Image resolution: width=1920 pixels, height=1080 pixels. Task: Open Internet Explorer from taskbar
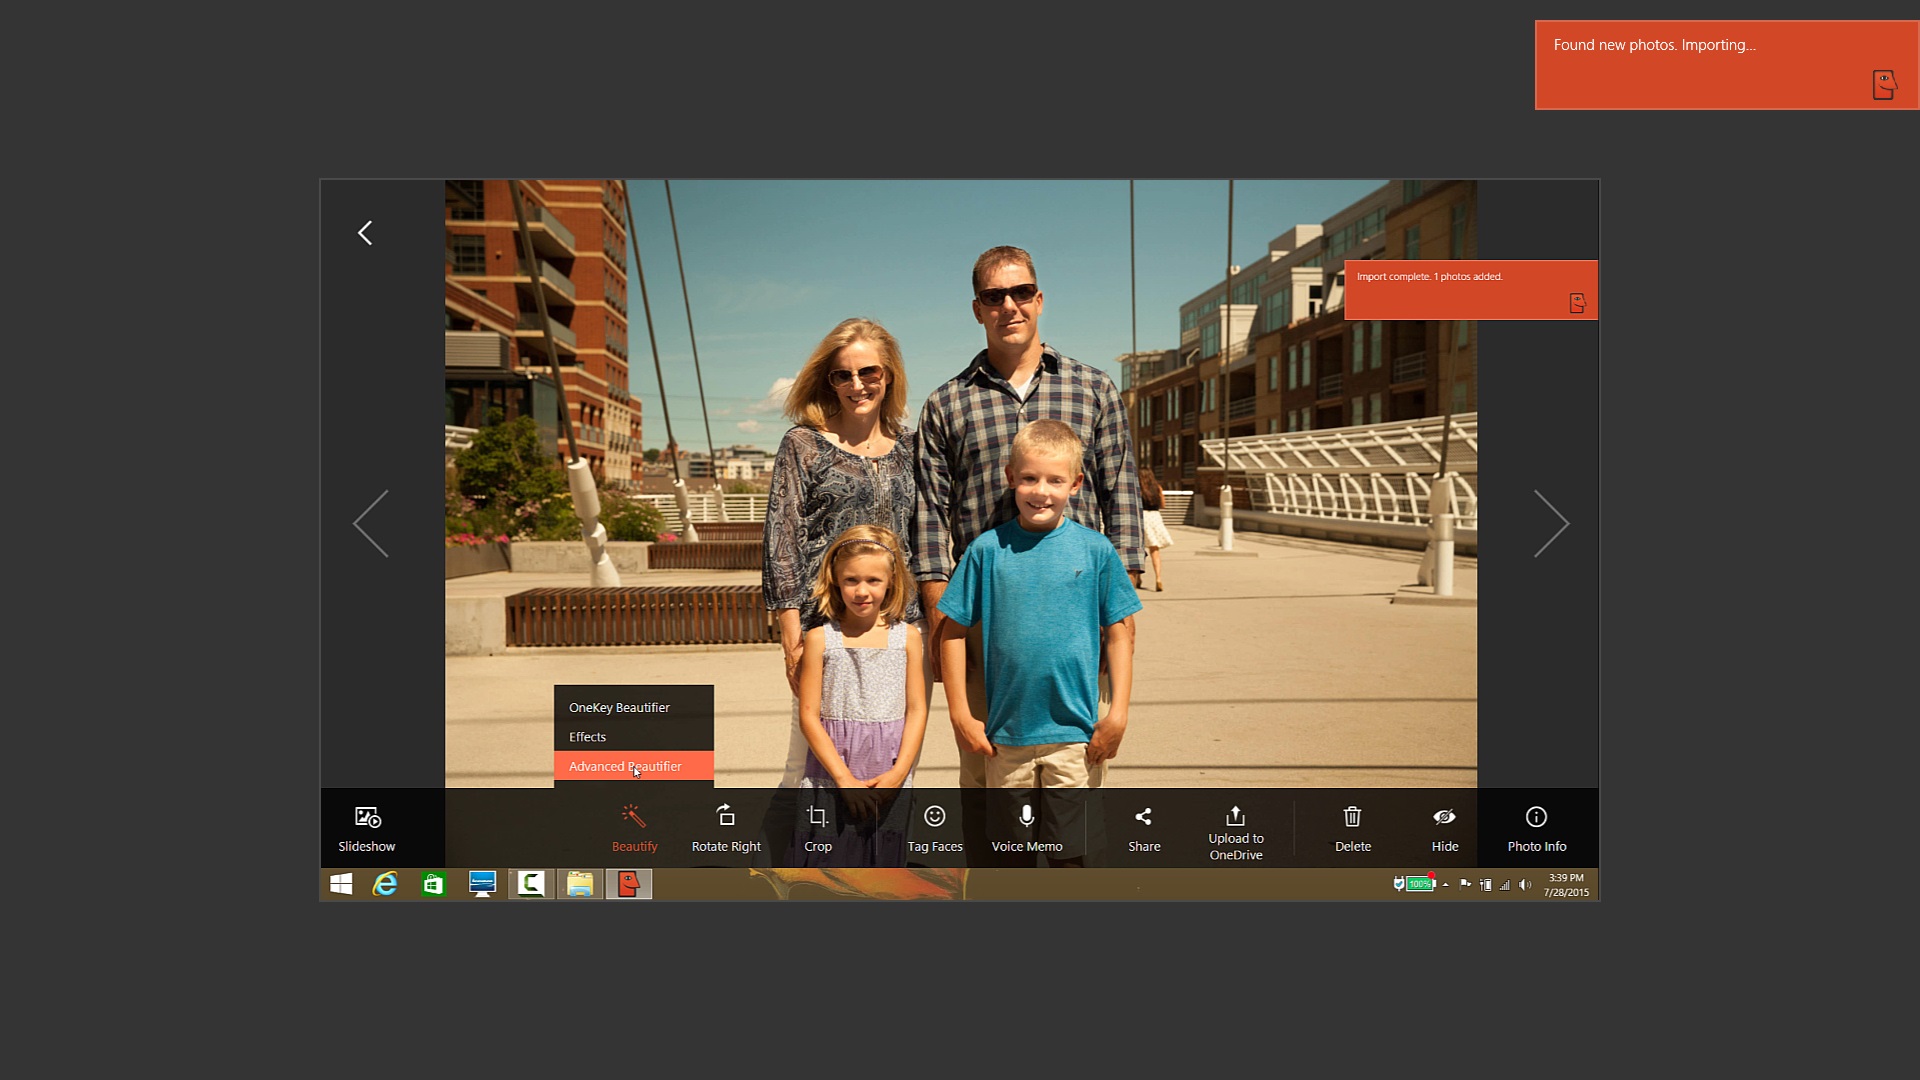click(385, 884)
